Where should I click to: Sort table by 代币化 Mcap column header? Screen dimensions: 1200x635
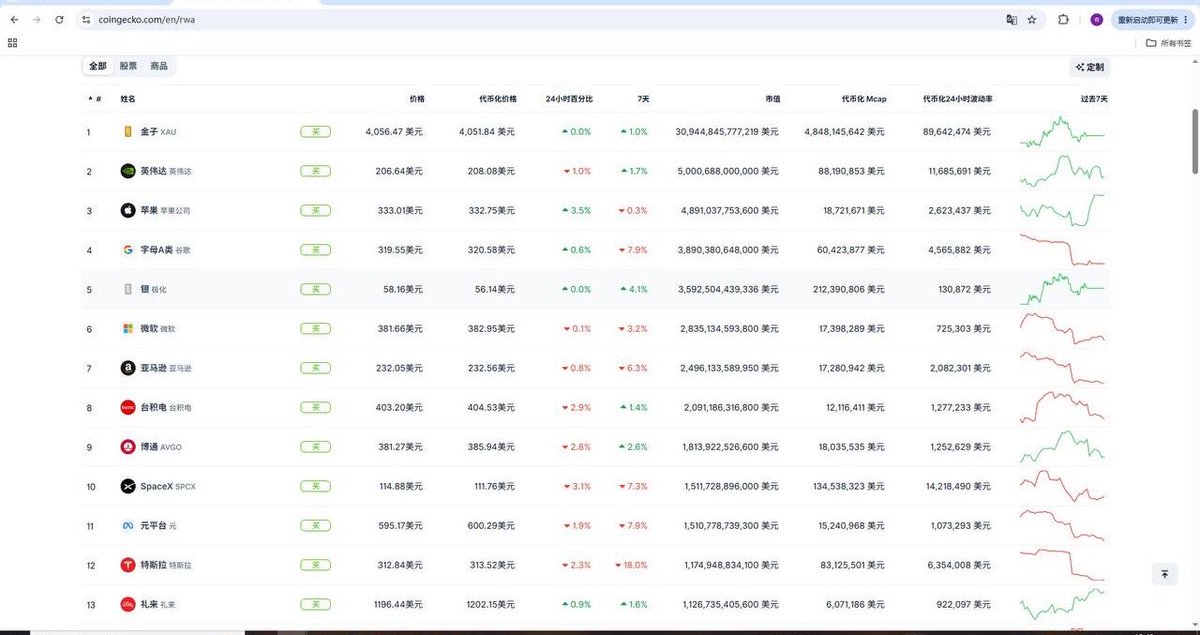(x=864, y=99)
